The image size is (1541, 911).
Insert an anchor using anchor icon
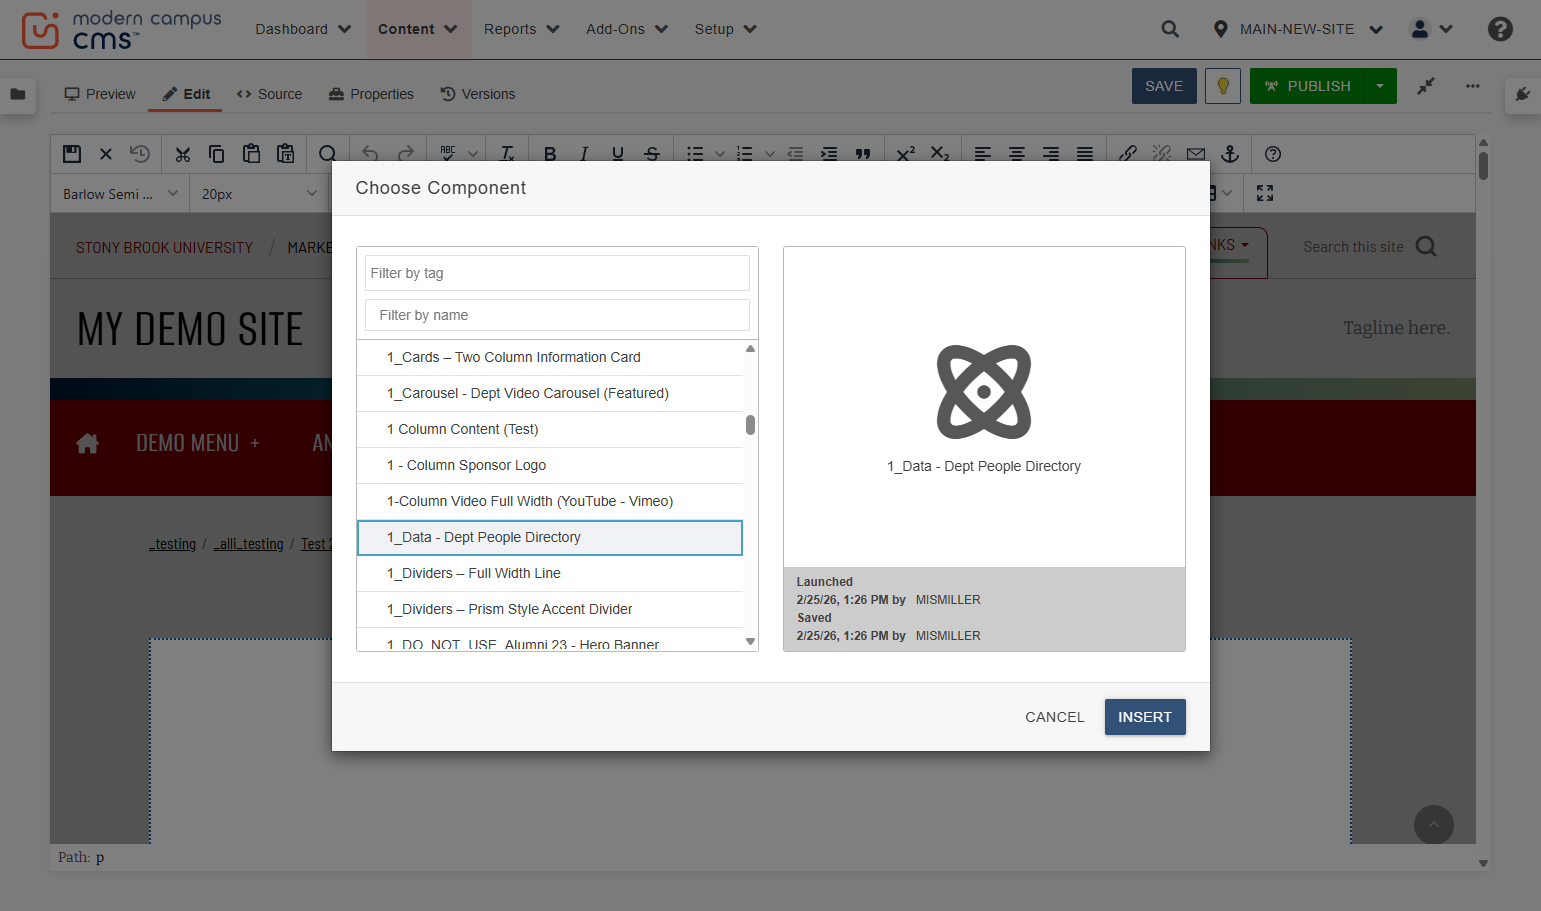click(1230, 154)
